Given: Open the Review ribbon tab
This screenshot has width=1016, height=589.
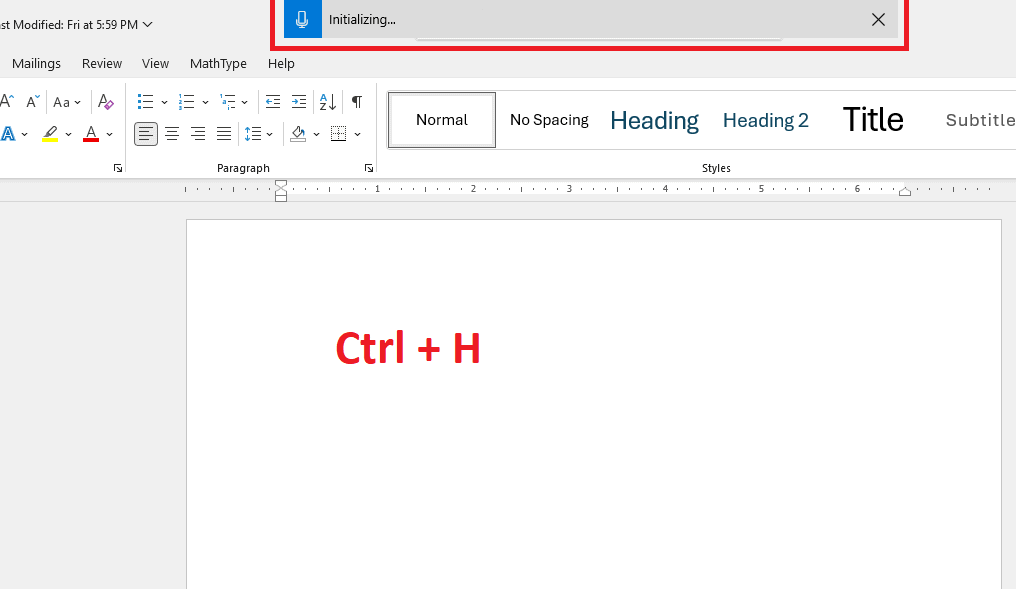Looking at the screenshot, I should [x=102, y=64].
